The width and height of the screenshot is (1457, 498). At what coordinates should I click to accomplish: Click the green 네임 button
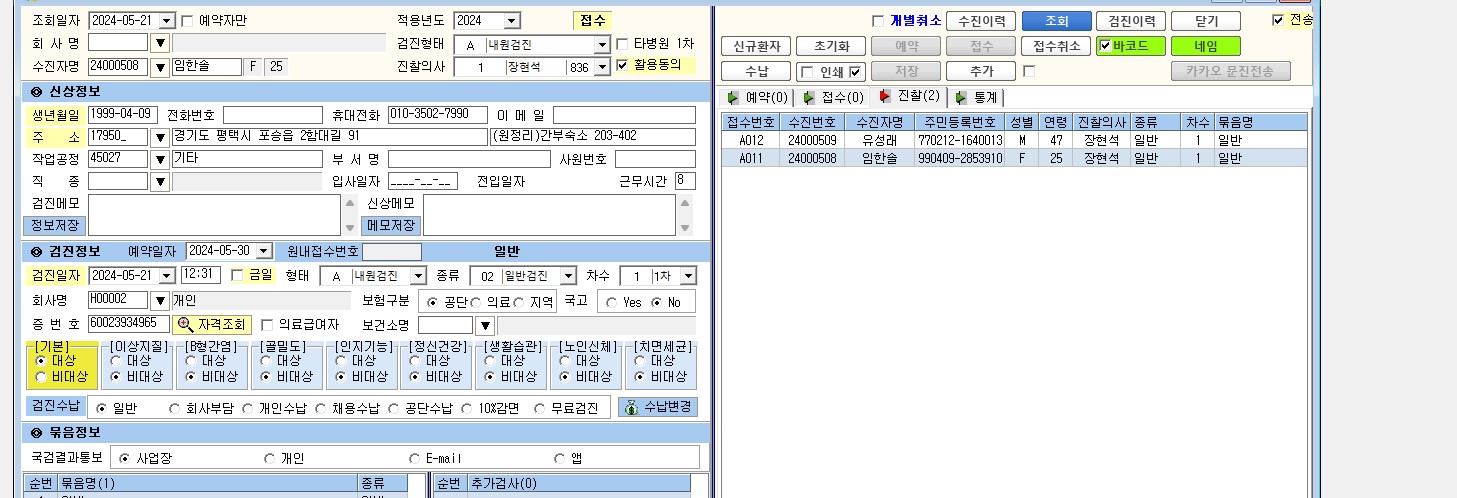pos(1206,46)
